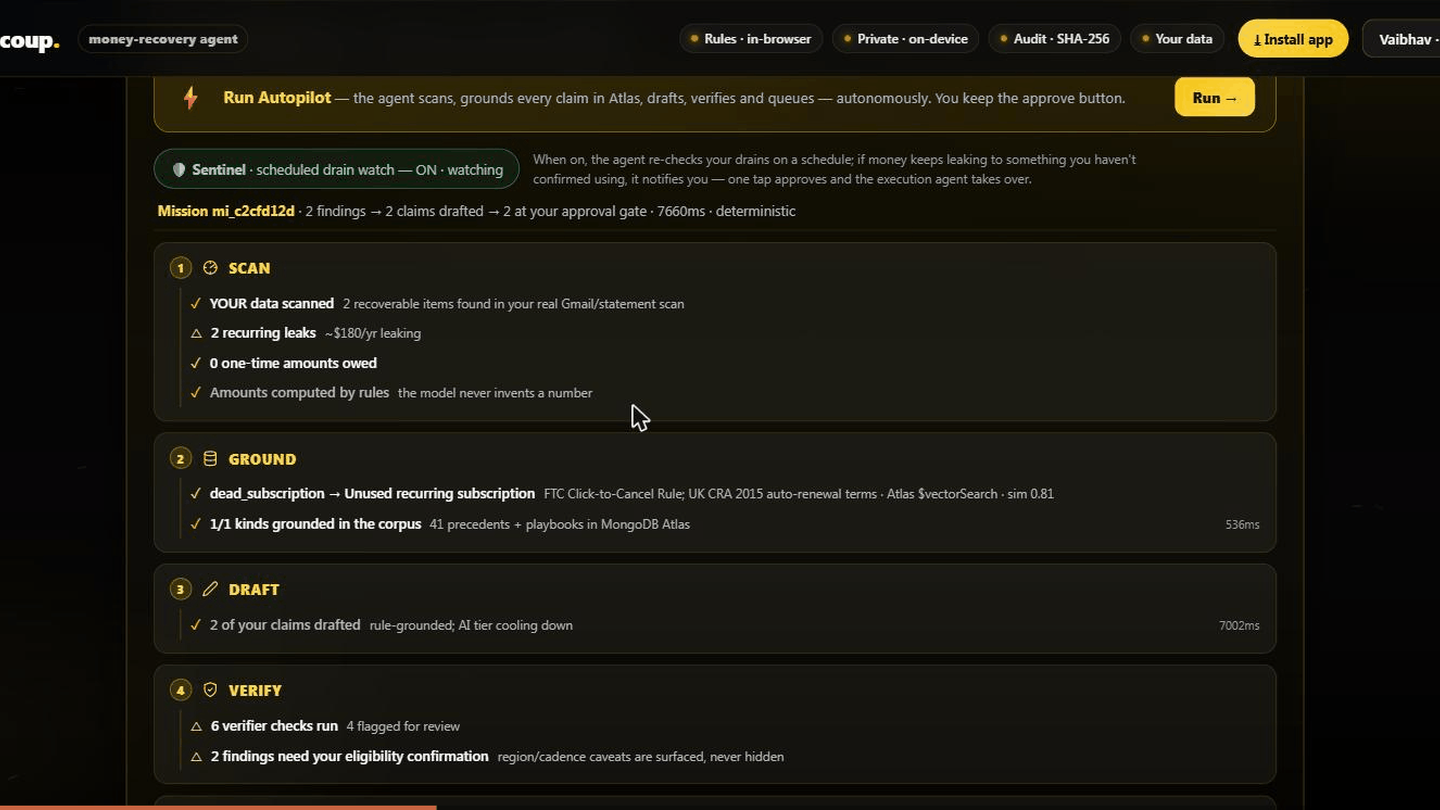Select the Audit SHA-256 chip

click(x=1054, y=39)
